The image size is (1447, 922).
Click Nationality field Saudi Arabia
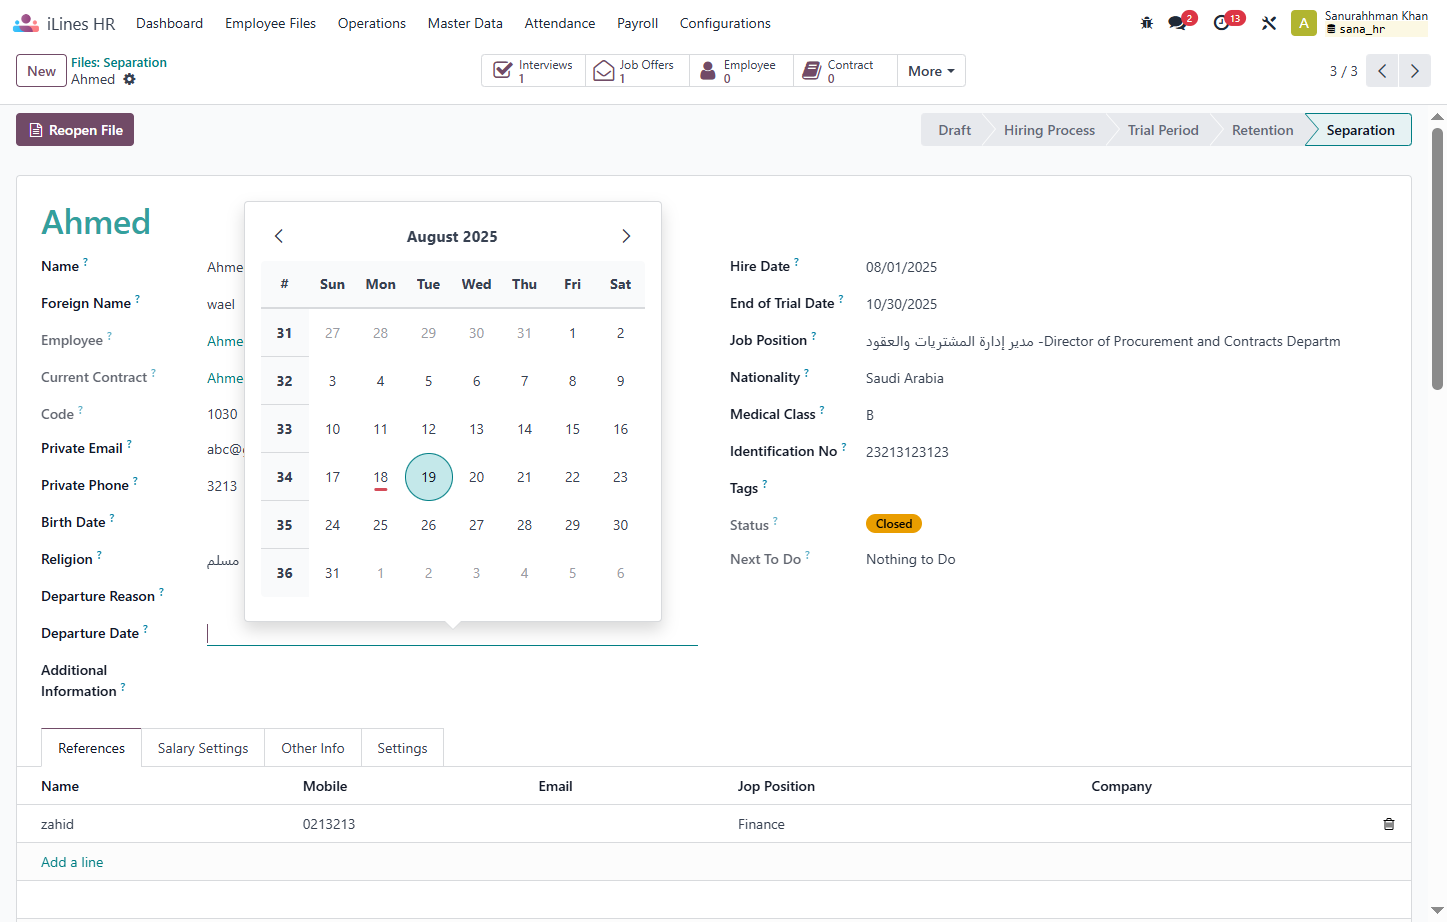pyautogui.click(x=905, y=378)
